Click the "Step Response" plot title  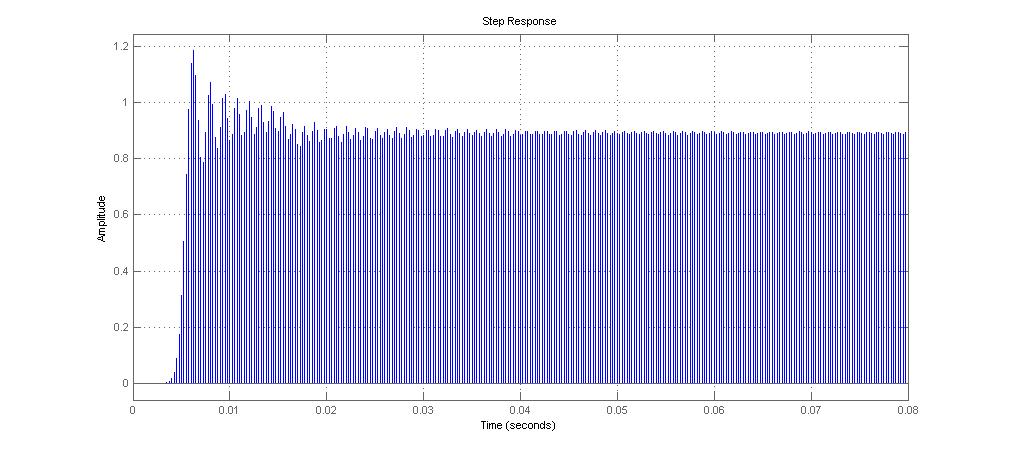click(x=519, y=22)
